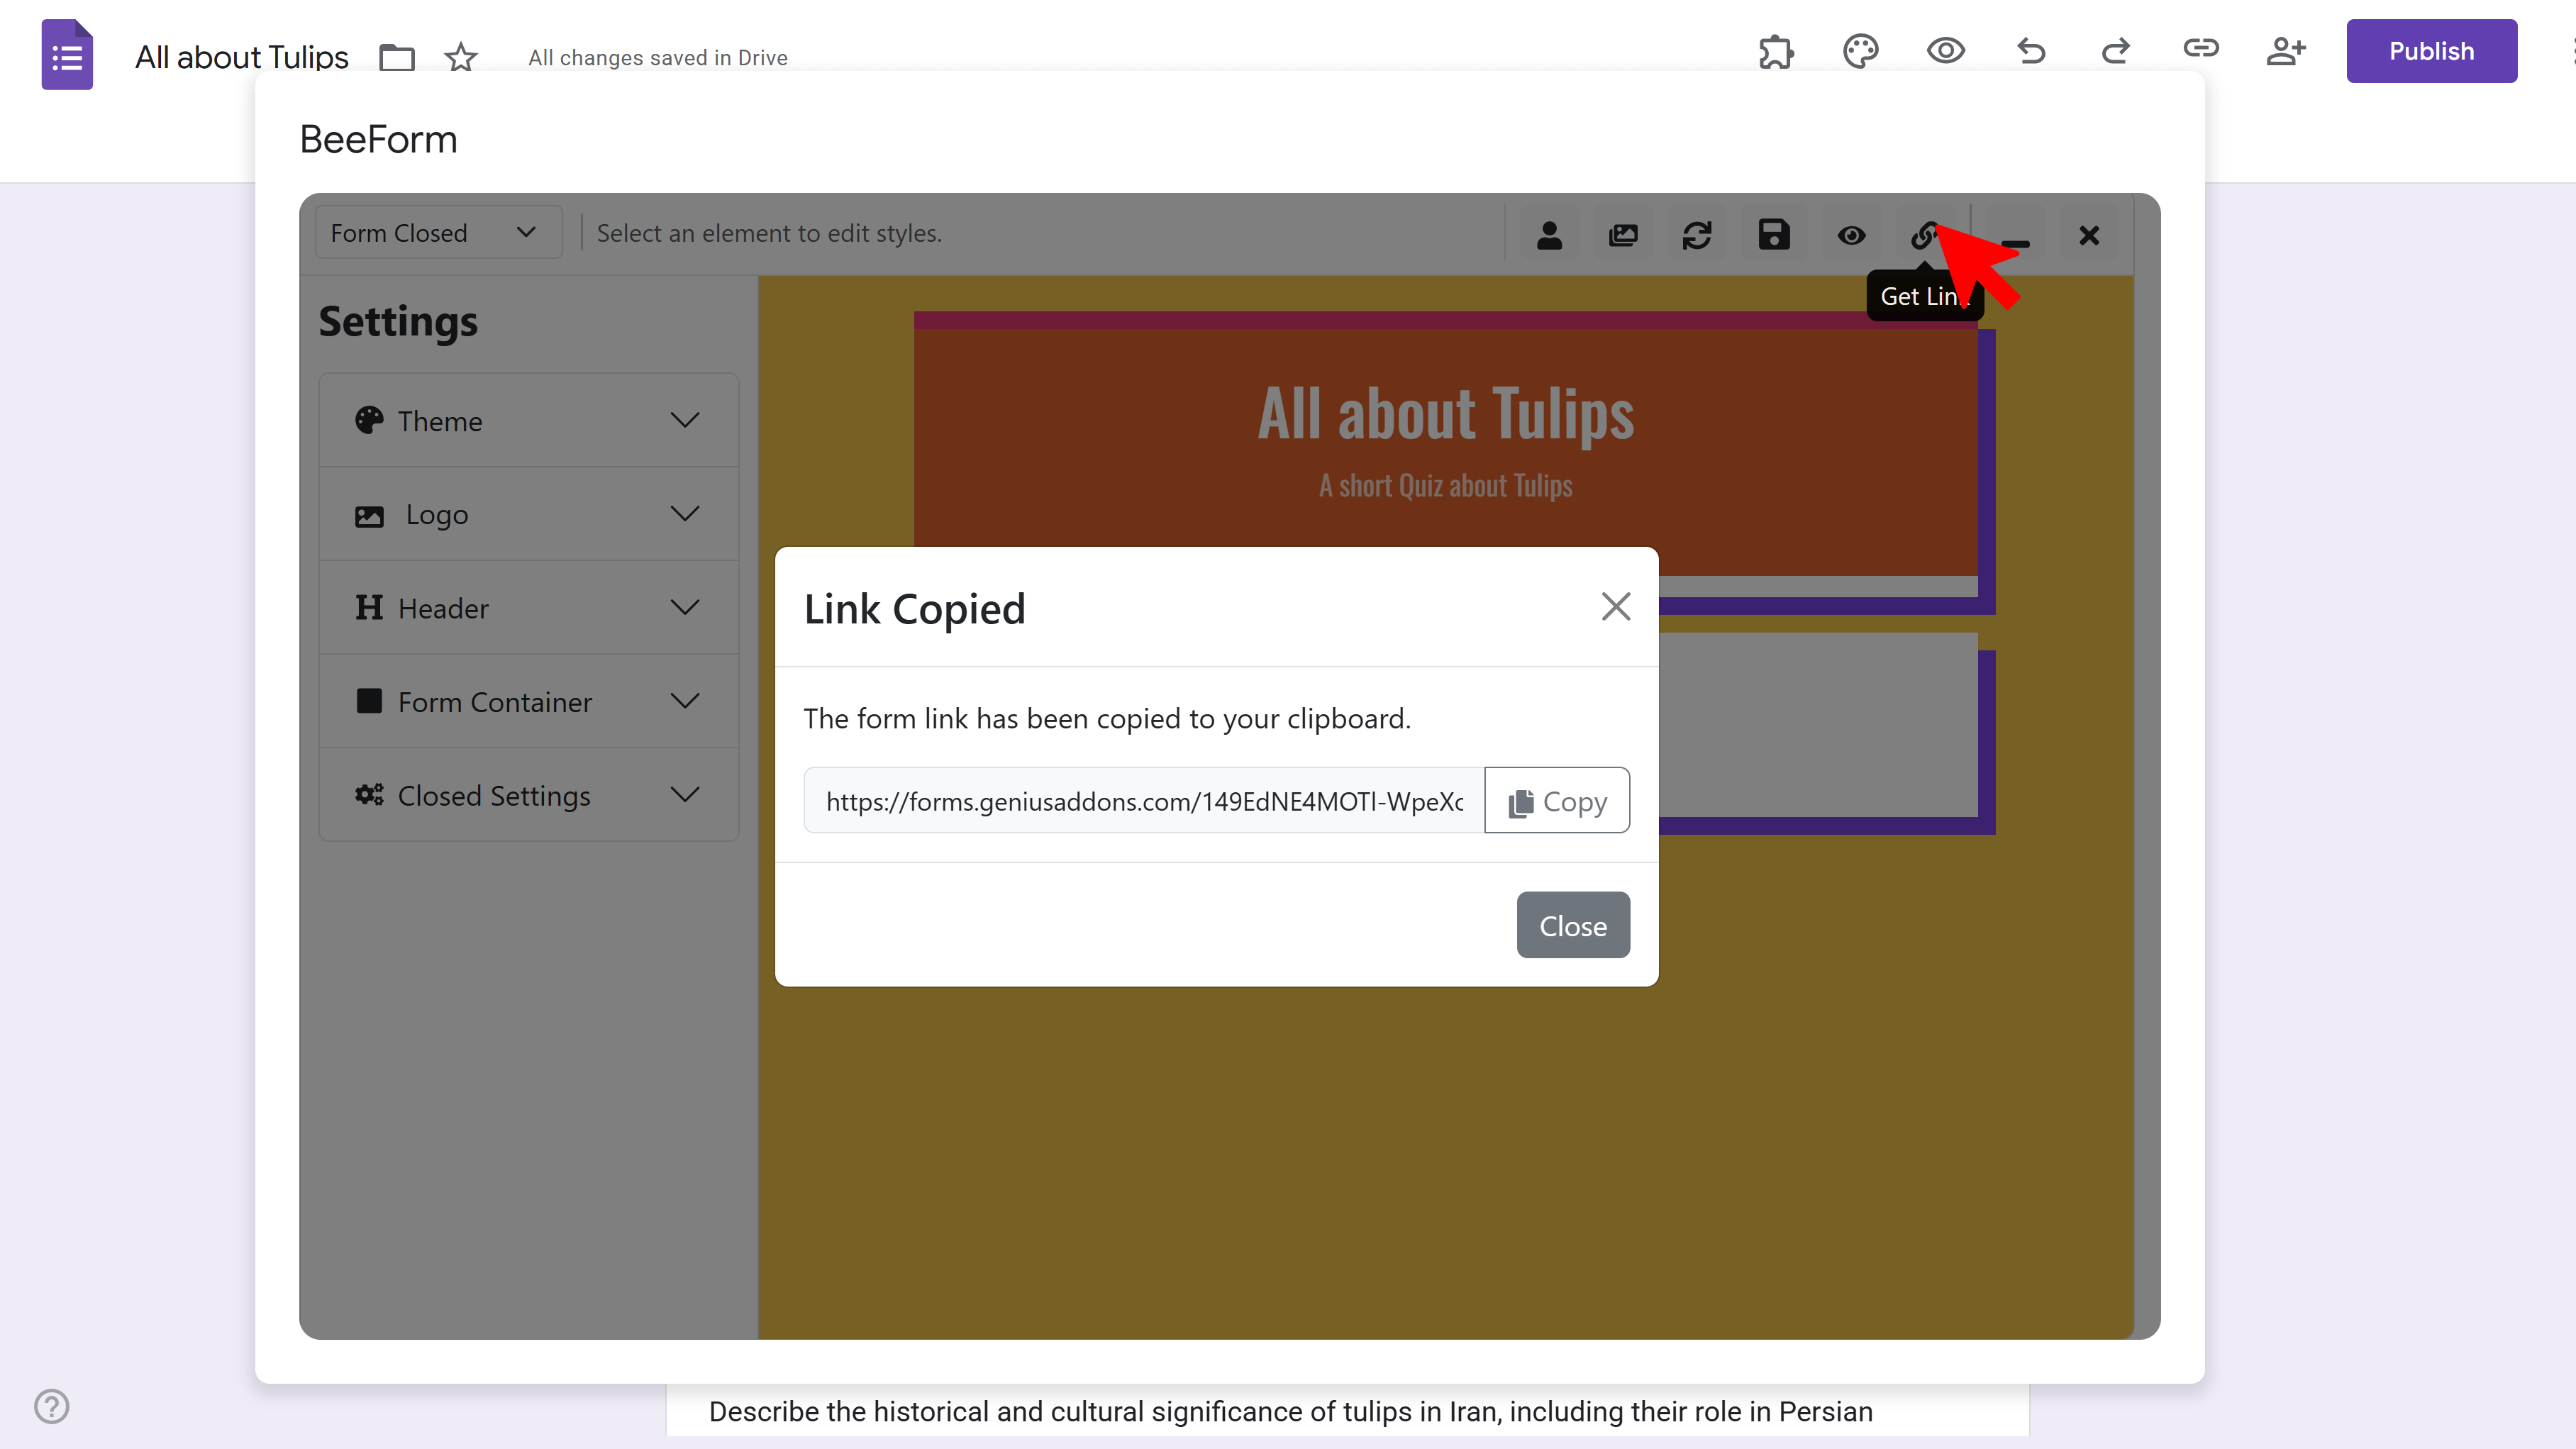
Task: Open the Form Closed dropdown
Action: coord(437,231)
